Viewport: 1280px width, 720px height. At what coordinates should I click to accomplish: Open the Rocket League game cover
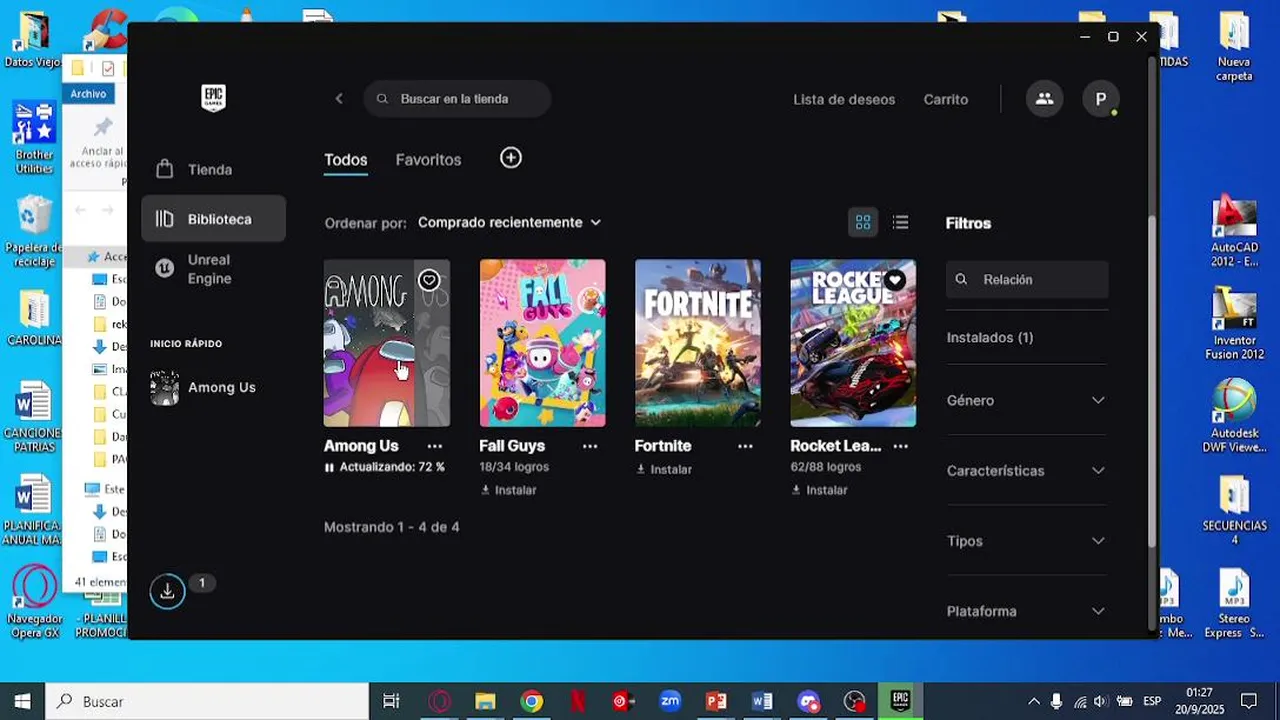point(853,343)
